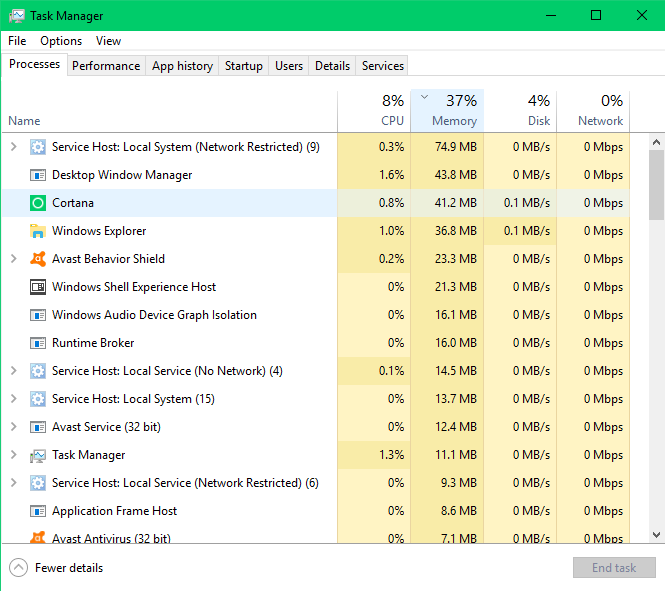Screen dimensions: 665x591
Task: Click the 36.8 MB memory value
Action: (455, 231)
